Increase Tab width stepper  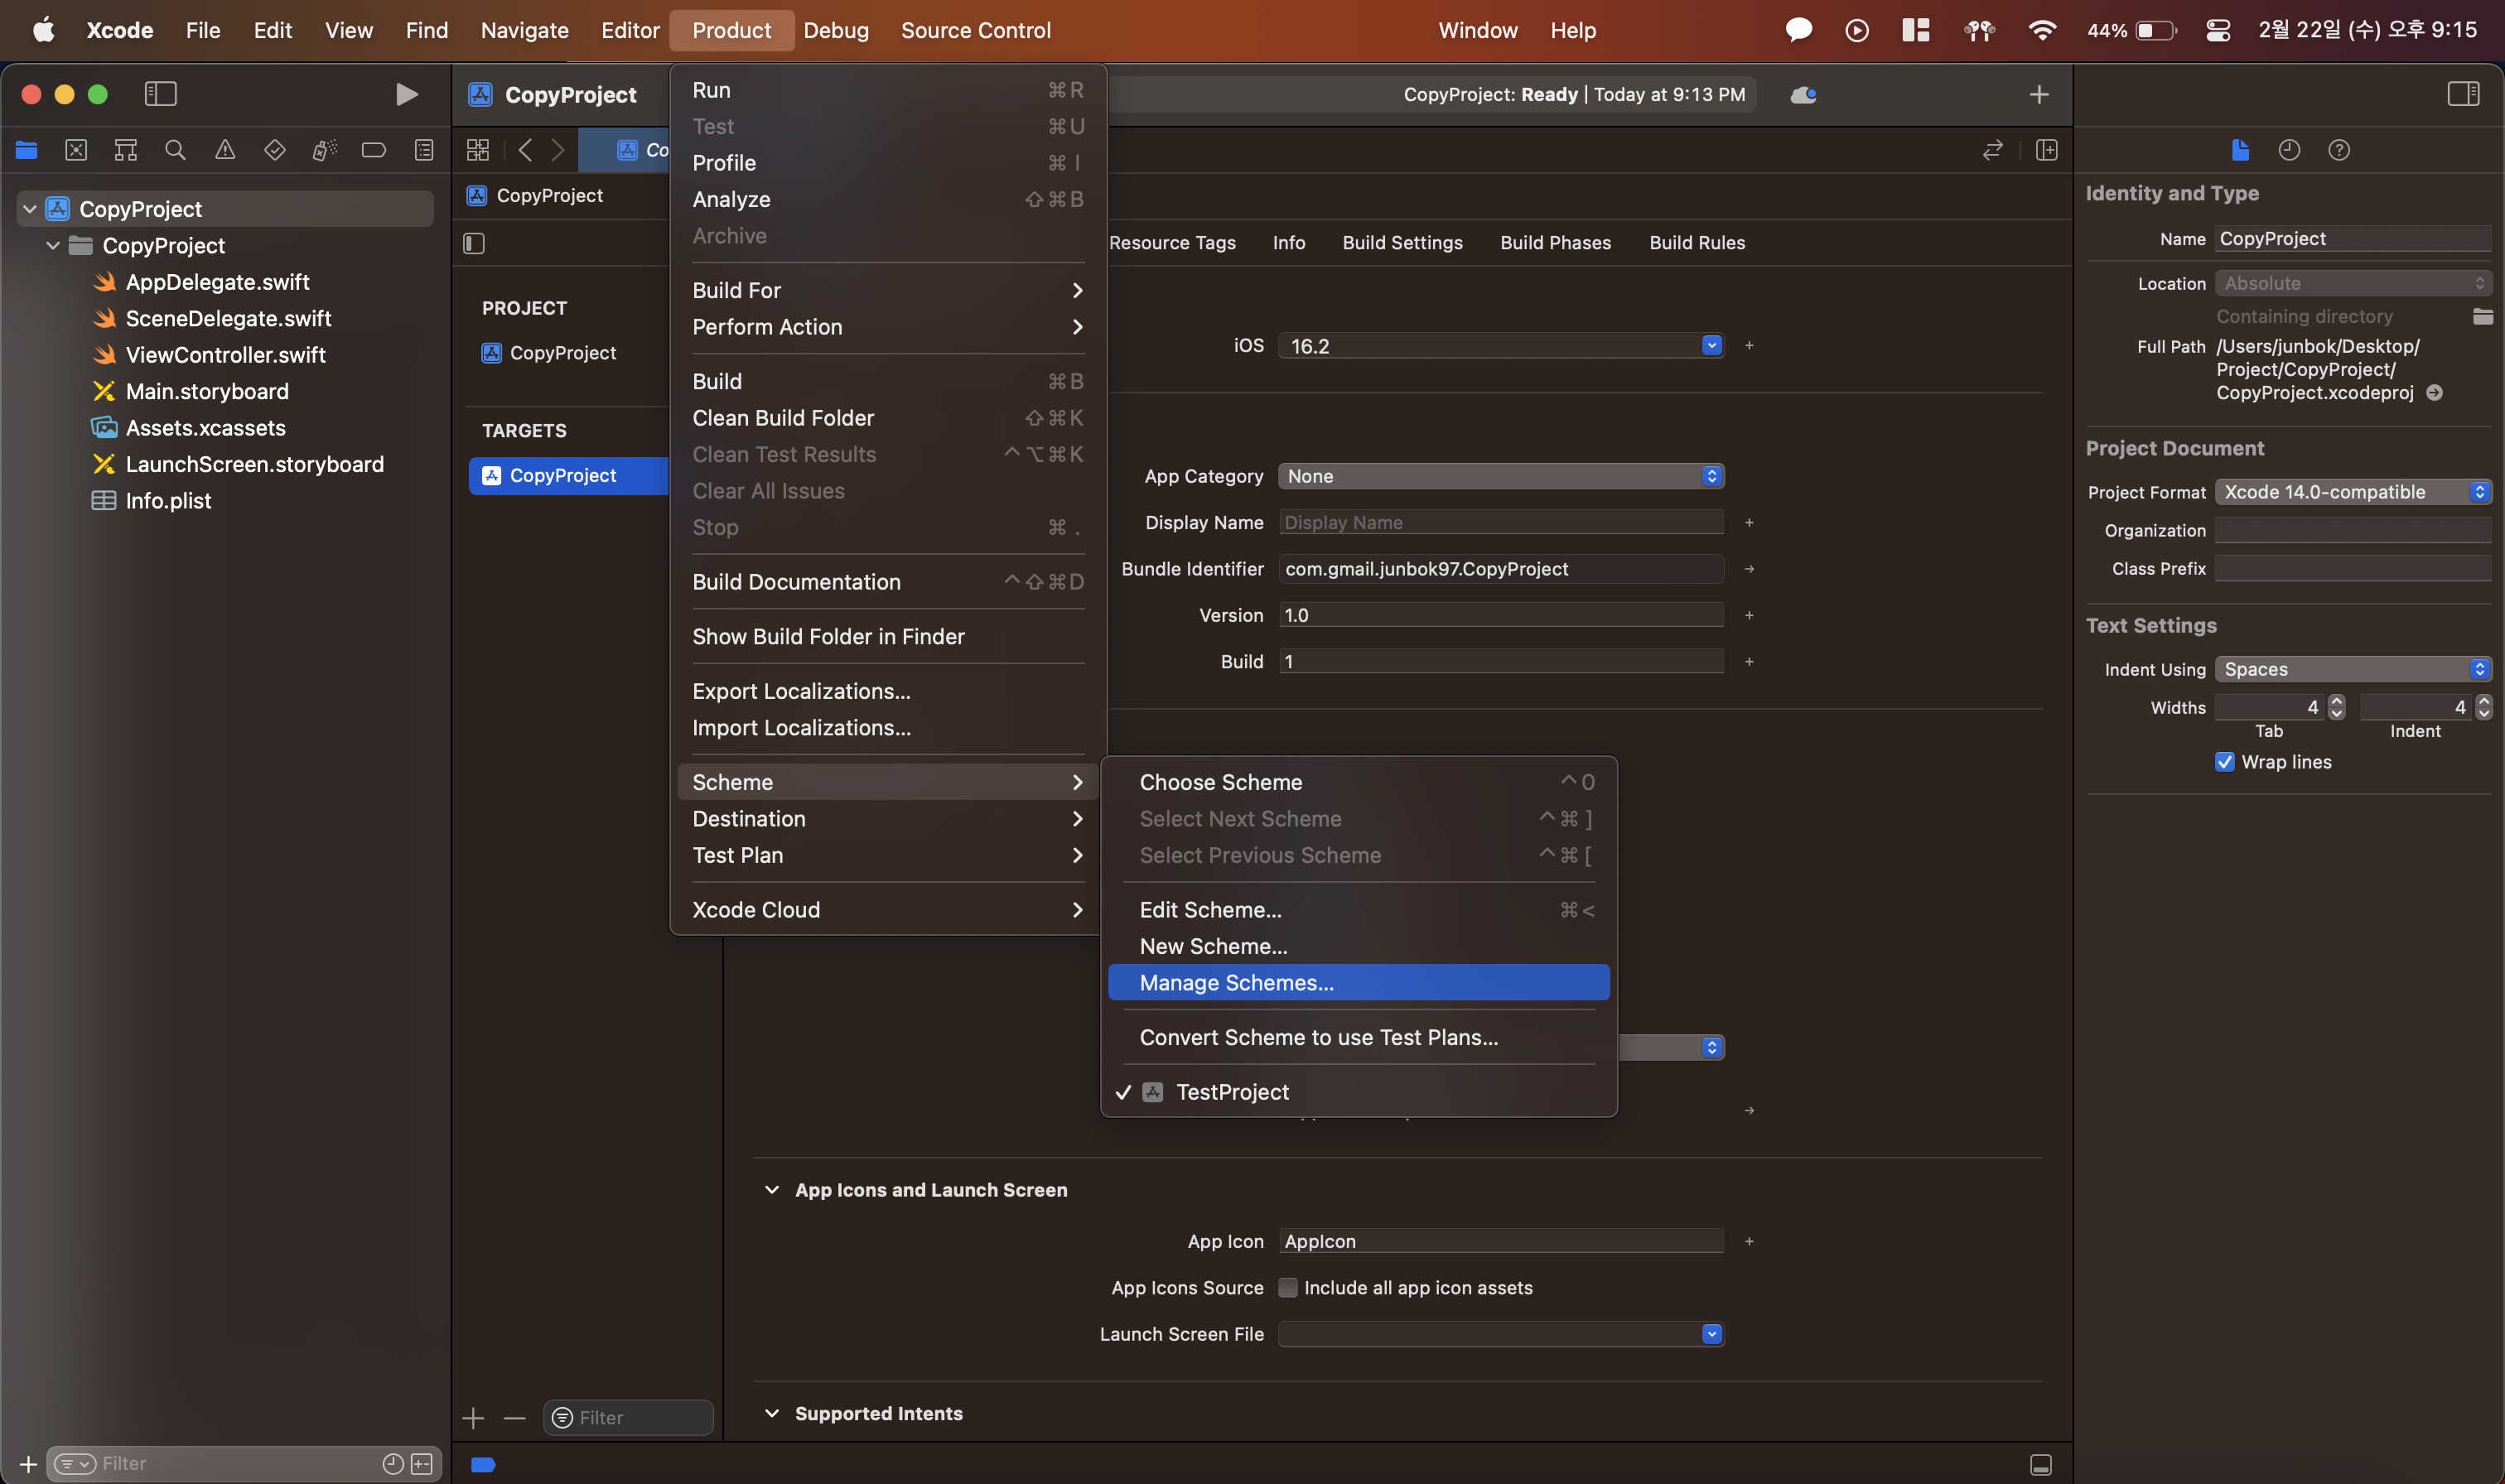(x=2336, y=701)
